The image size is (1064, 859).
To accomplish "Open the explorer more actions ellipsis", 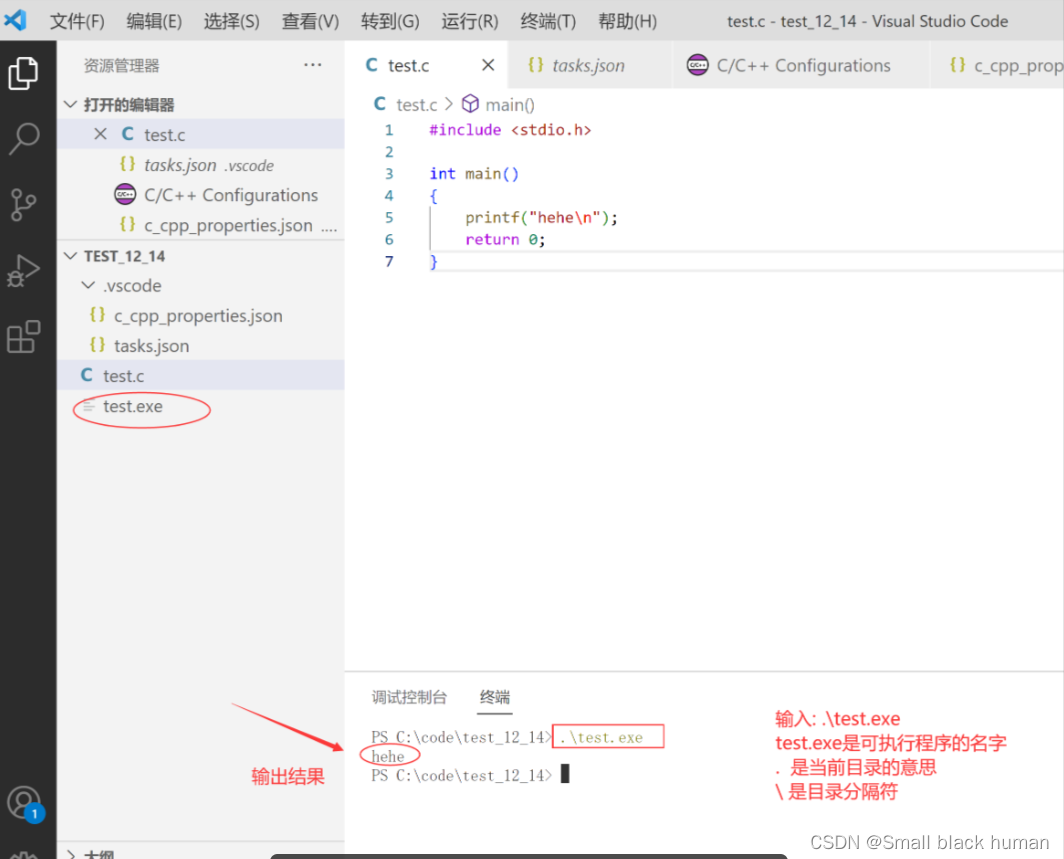I will (313, 66).
